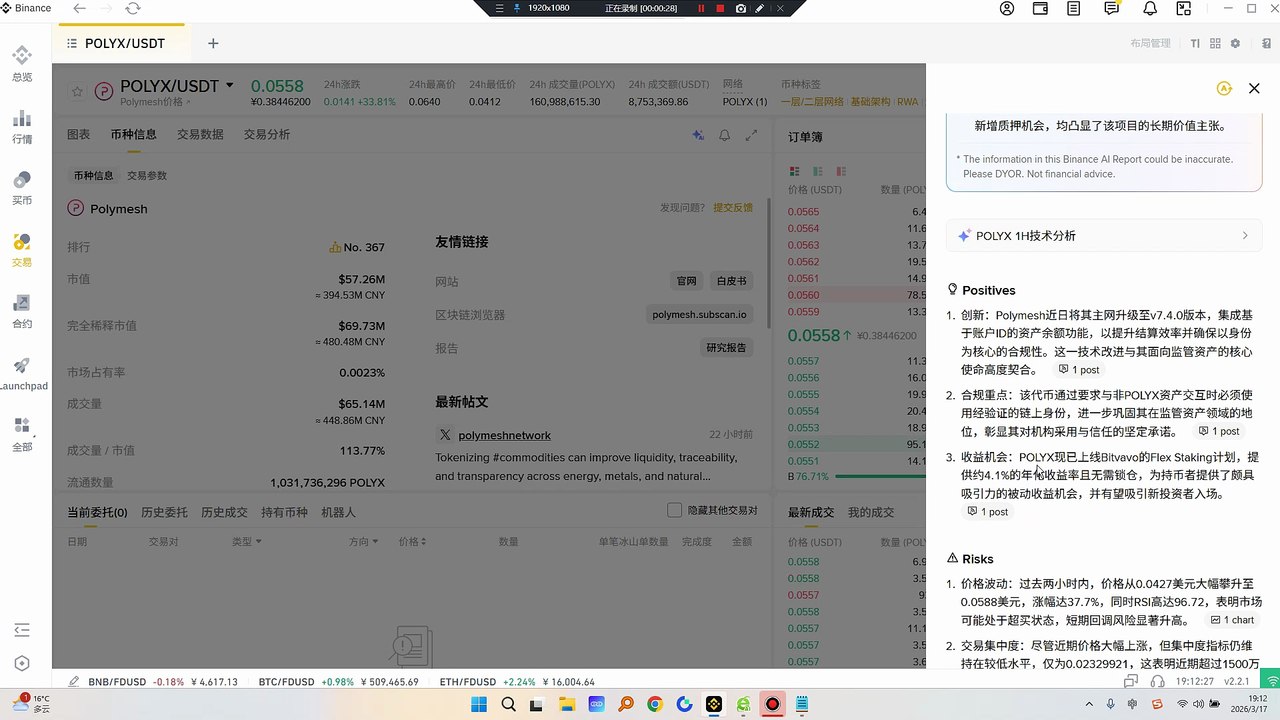Screen dimensions: 1280x720
Task: Set price alert bell for POLYX
Action: click(725, 135)
